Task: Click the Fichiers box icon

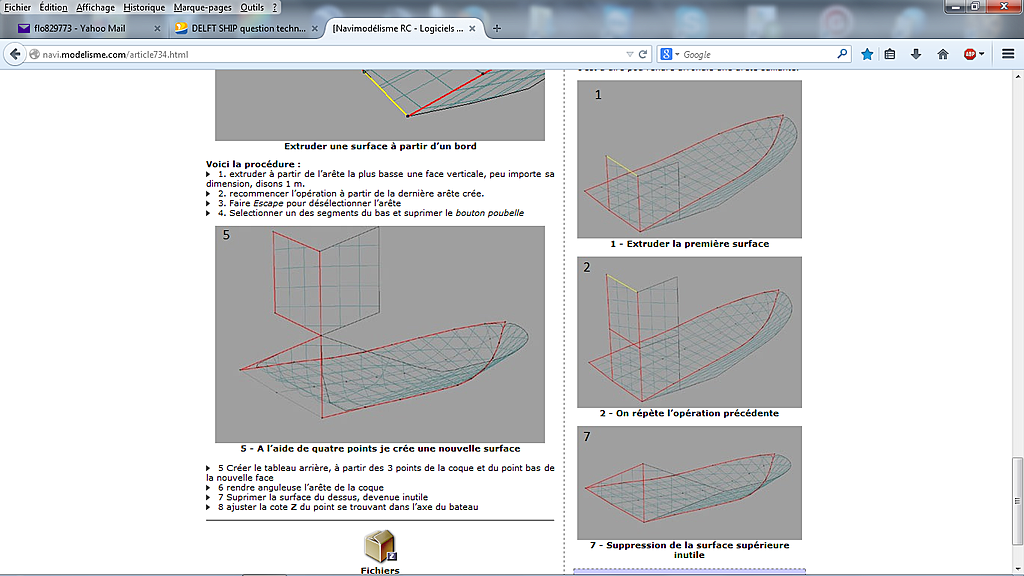Action: coord(380,546)
